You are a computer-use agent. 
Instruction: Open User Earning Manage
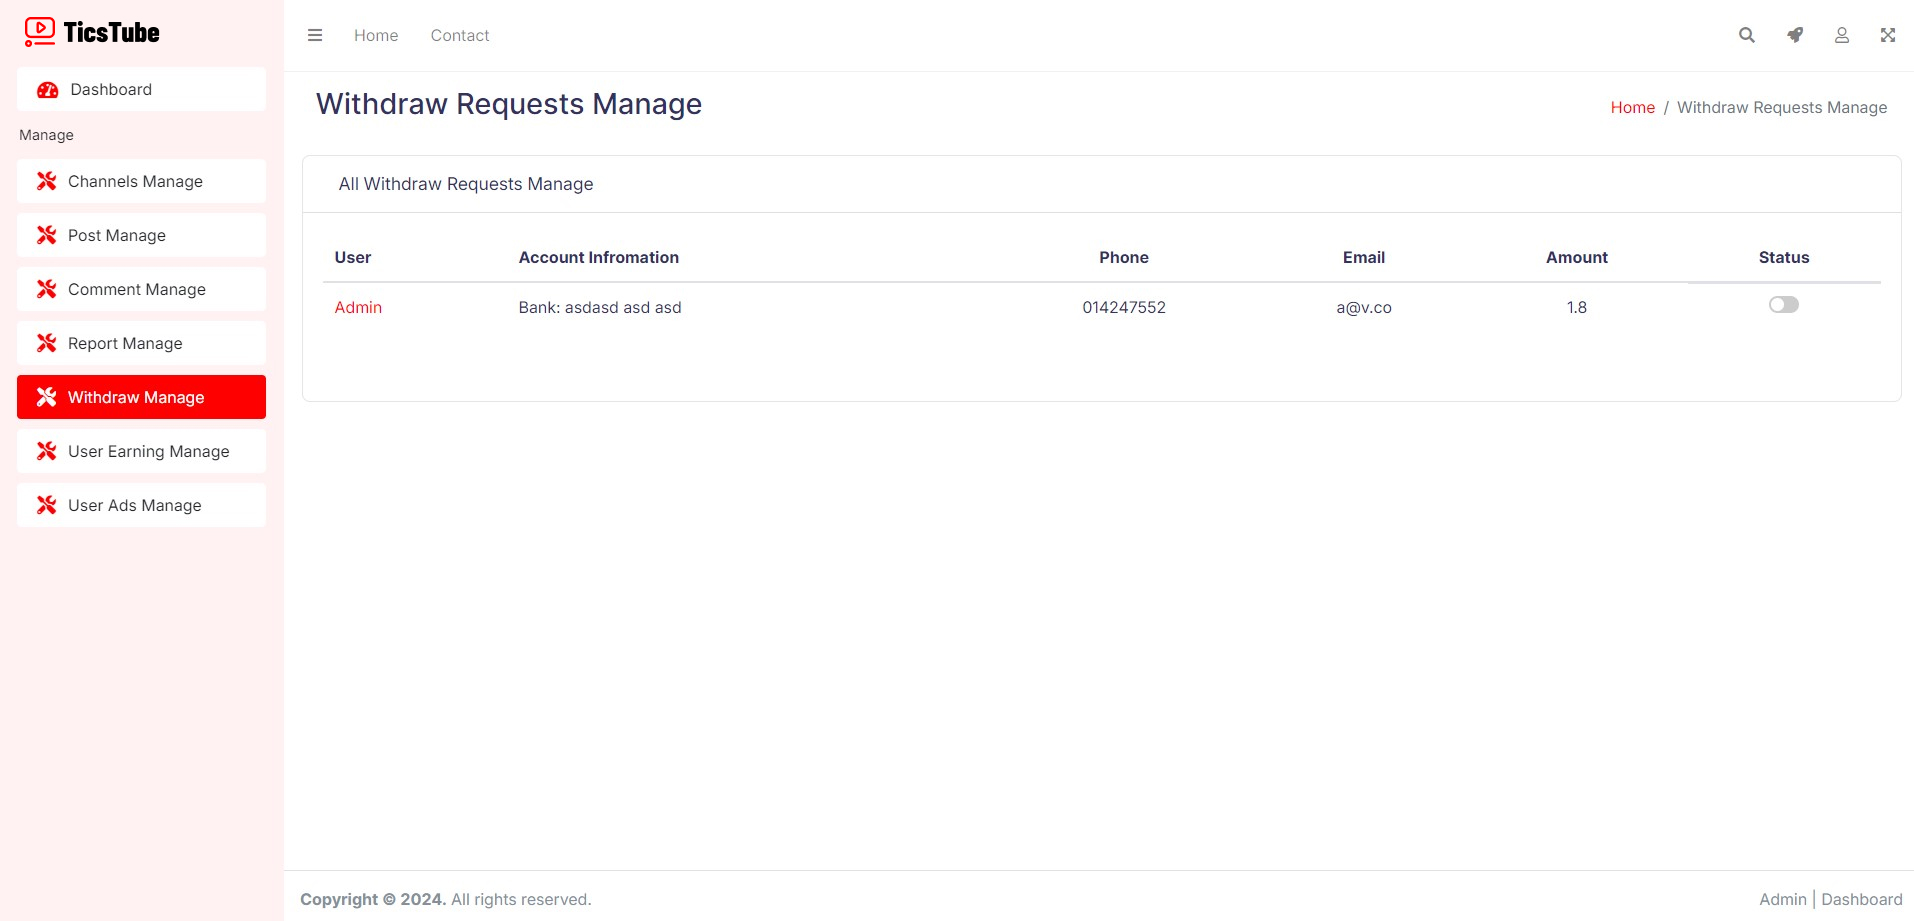(x=148, y=451)
